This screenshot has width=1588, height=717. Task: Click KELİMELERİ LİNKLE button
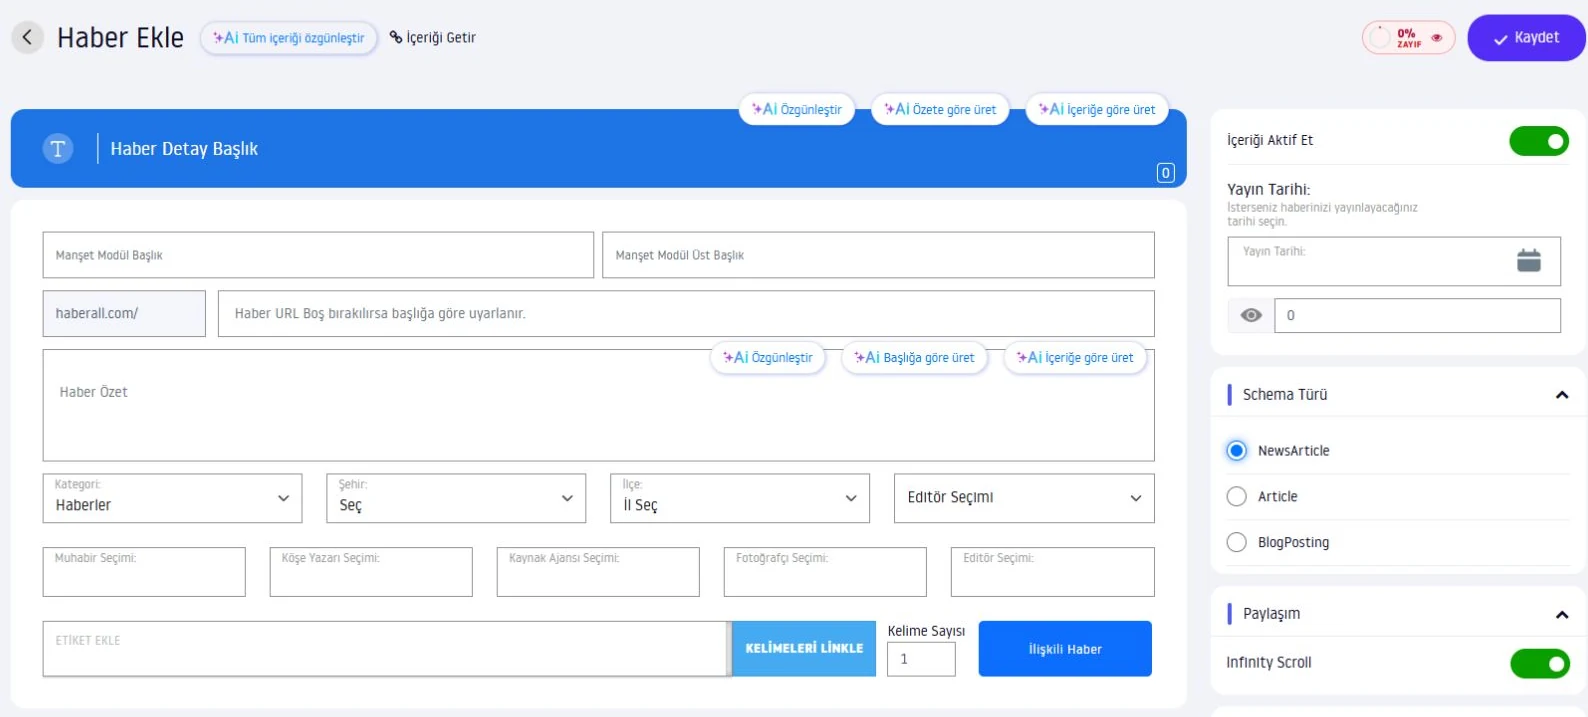coord(804,649)
